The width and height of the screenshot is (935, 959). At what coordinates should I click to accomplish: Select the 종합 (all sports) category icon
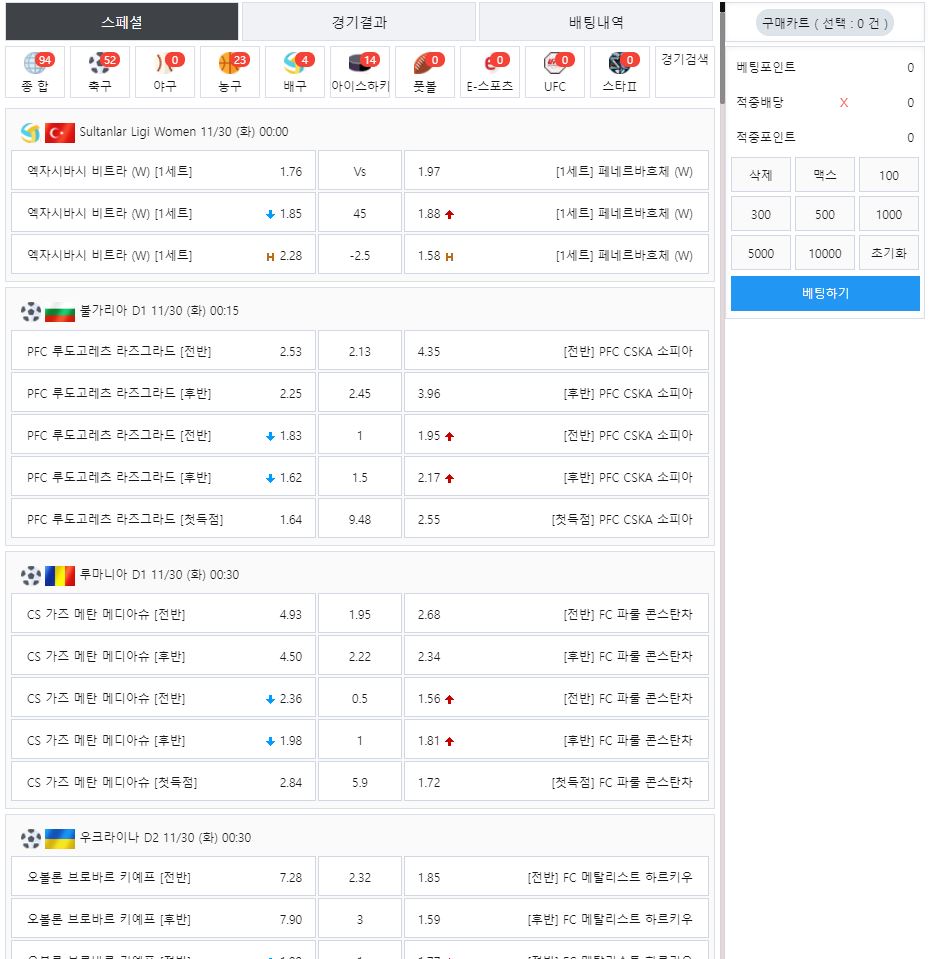point(35,72)
